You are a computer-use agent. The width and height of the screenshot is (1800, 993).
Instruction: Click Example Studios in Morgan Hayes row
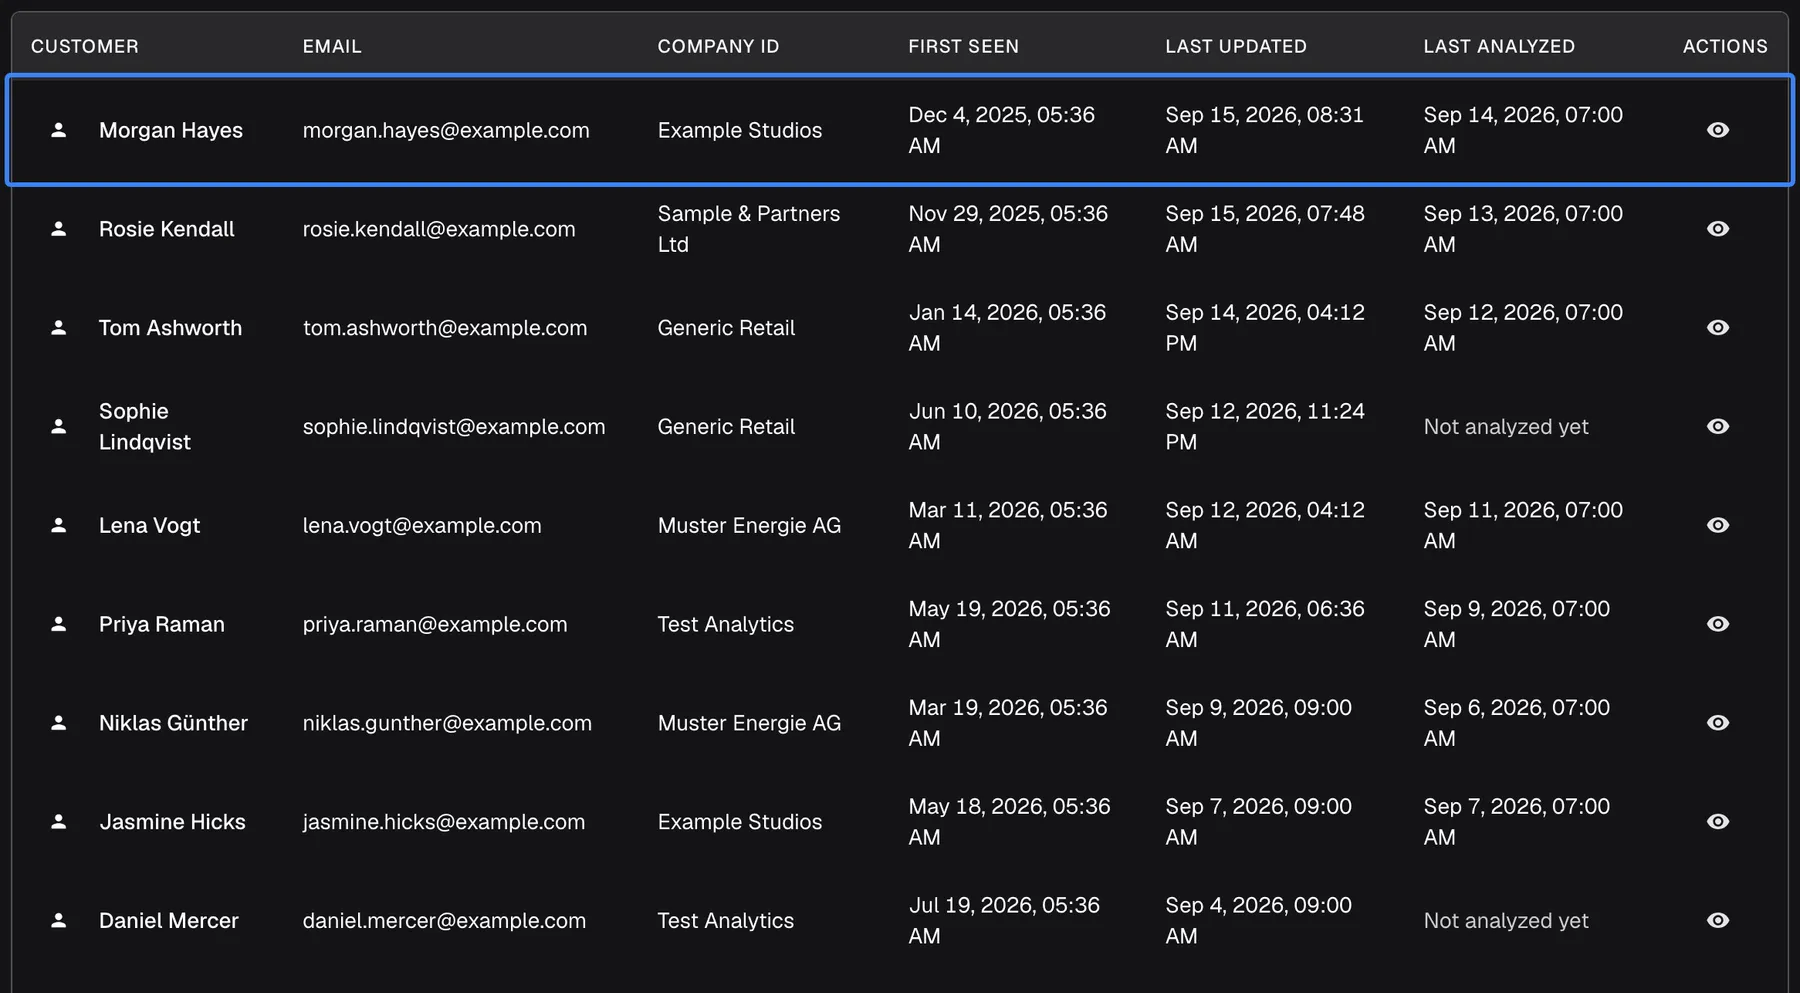(740, 130)
